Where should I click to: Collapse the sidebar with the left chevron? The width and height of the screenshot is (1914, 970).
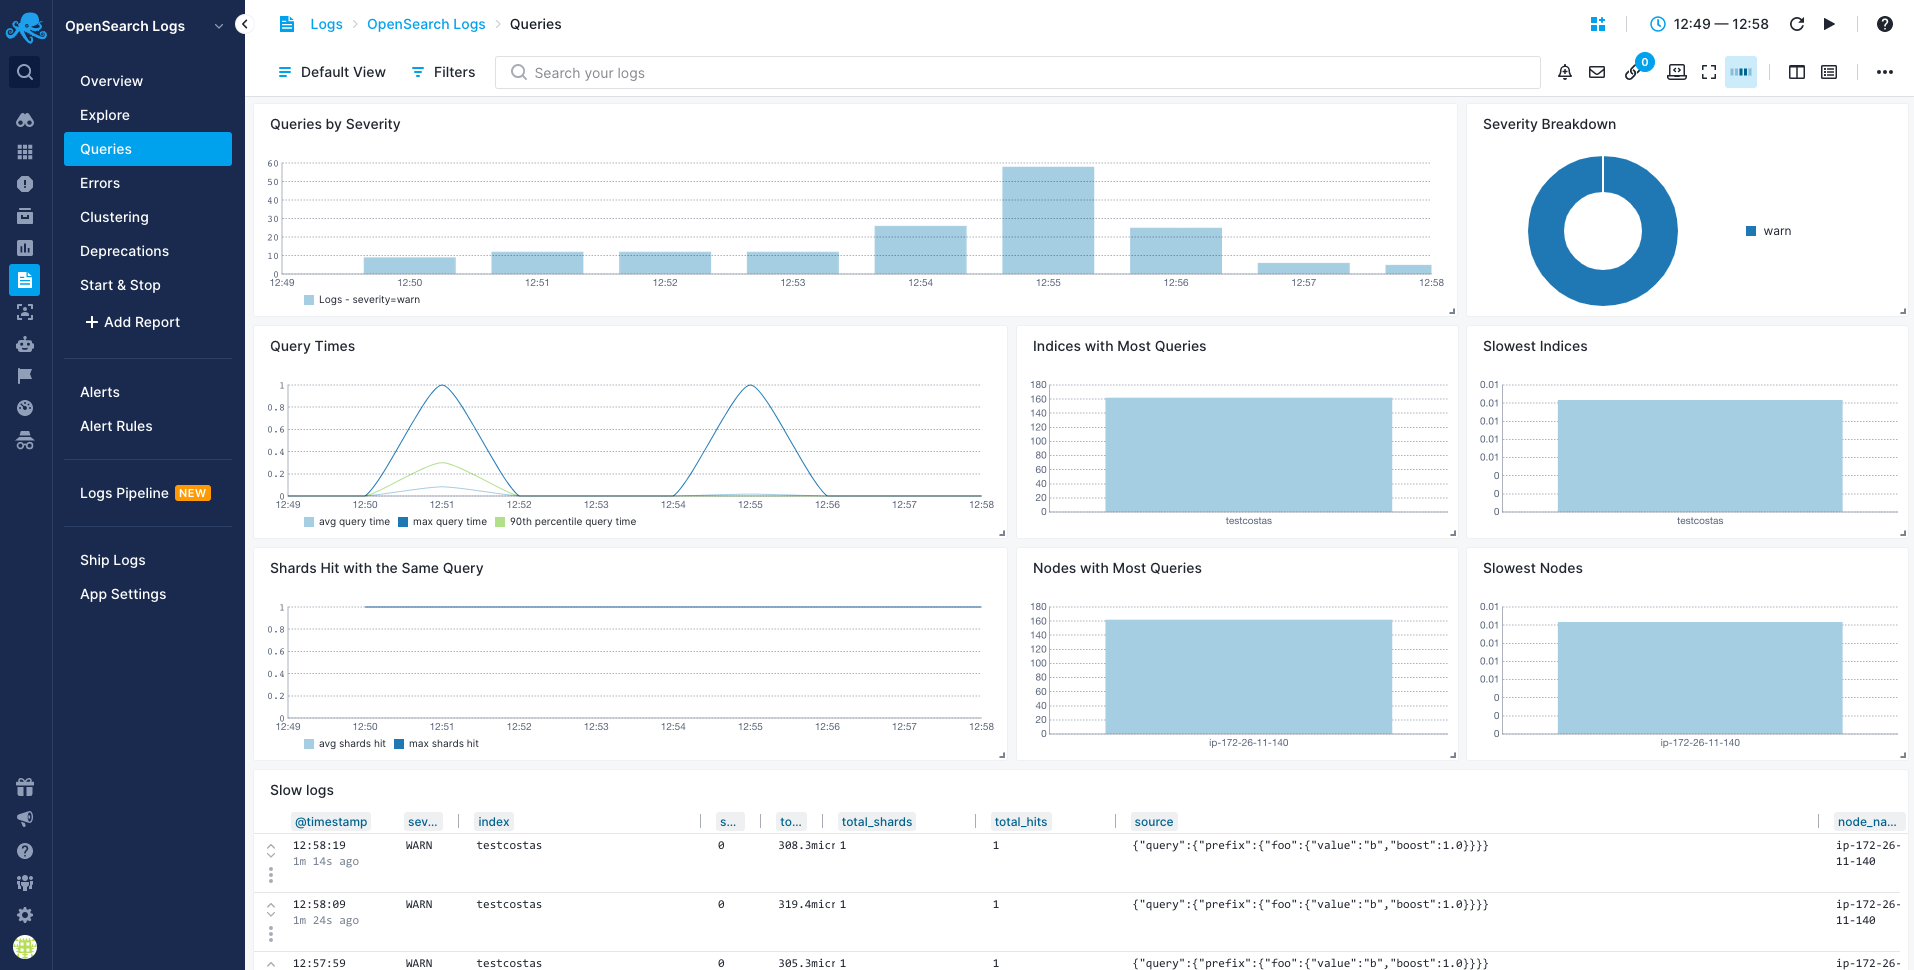click(243, 24)
